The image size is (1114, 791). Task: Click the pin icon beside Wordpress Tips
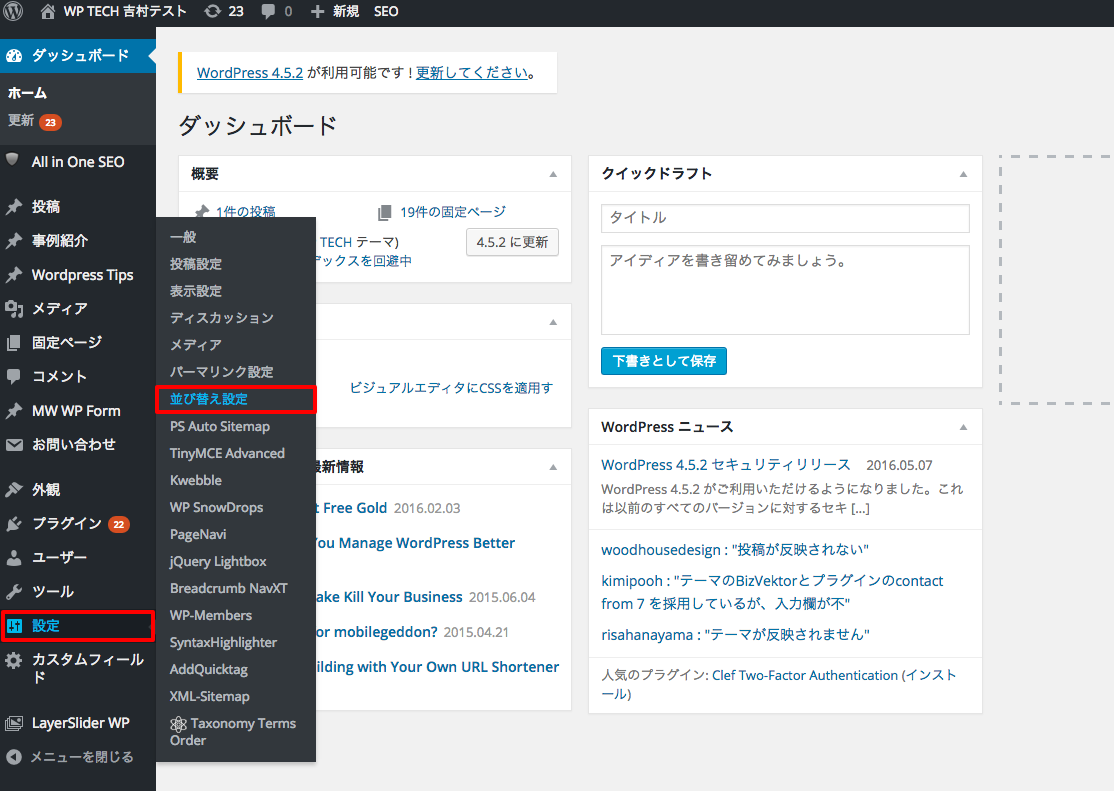pyautogui.click(x=13, y=275)
